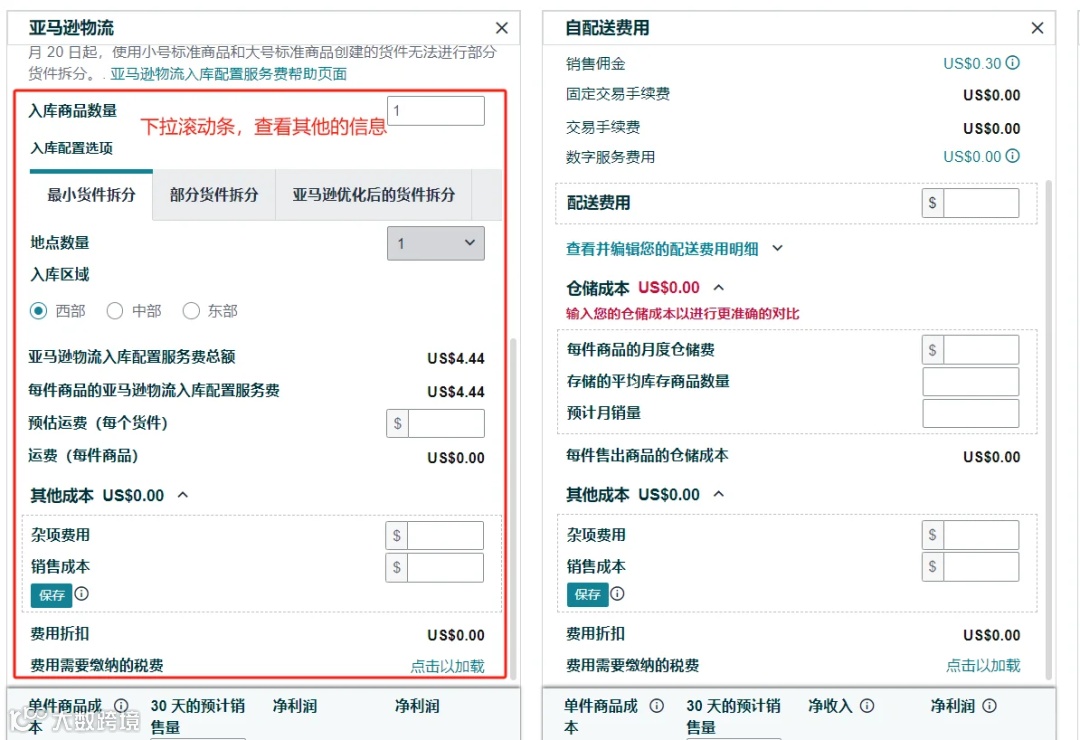Collapse 其他成本 section in 自配送费用 panel
Viewport: 1080px width, 740px height.
coord(718,494)
